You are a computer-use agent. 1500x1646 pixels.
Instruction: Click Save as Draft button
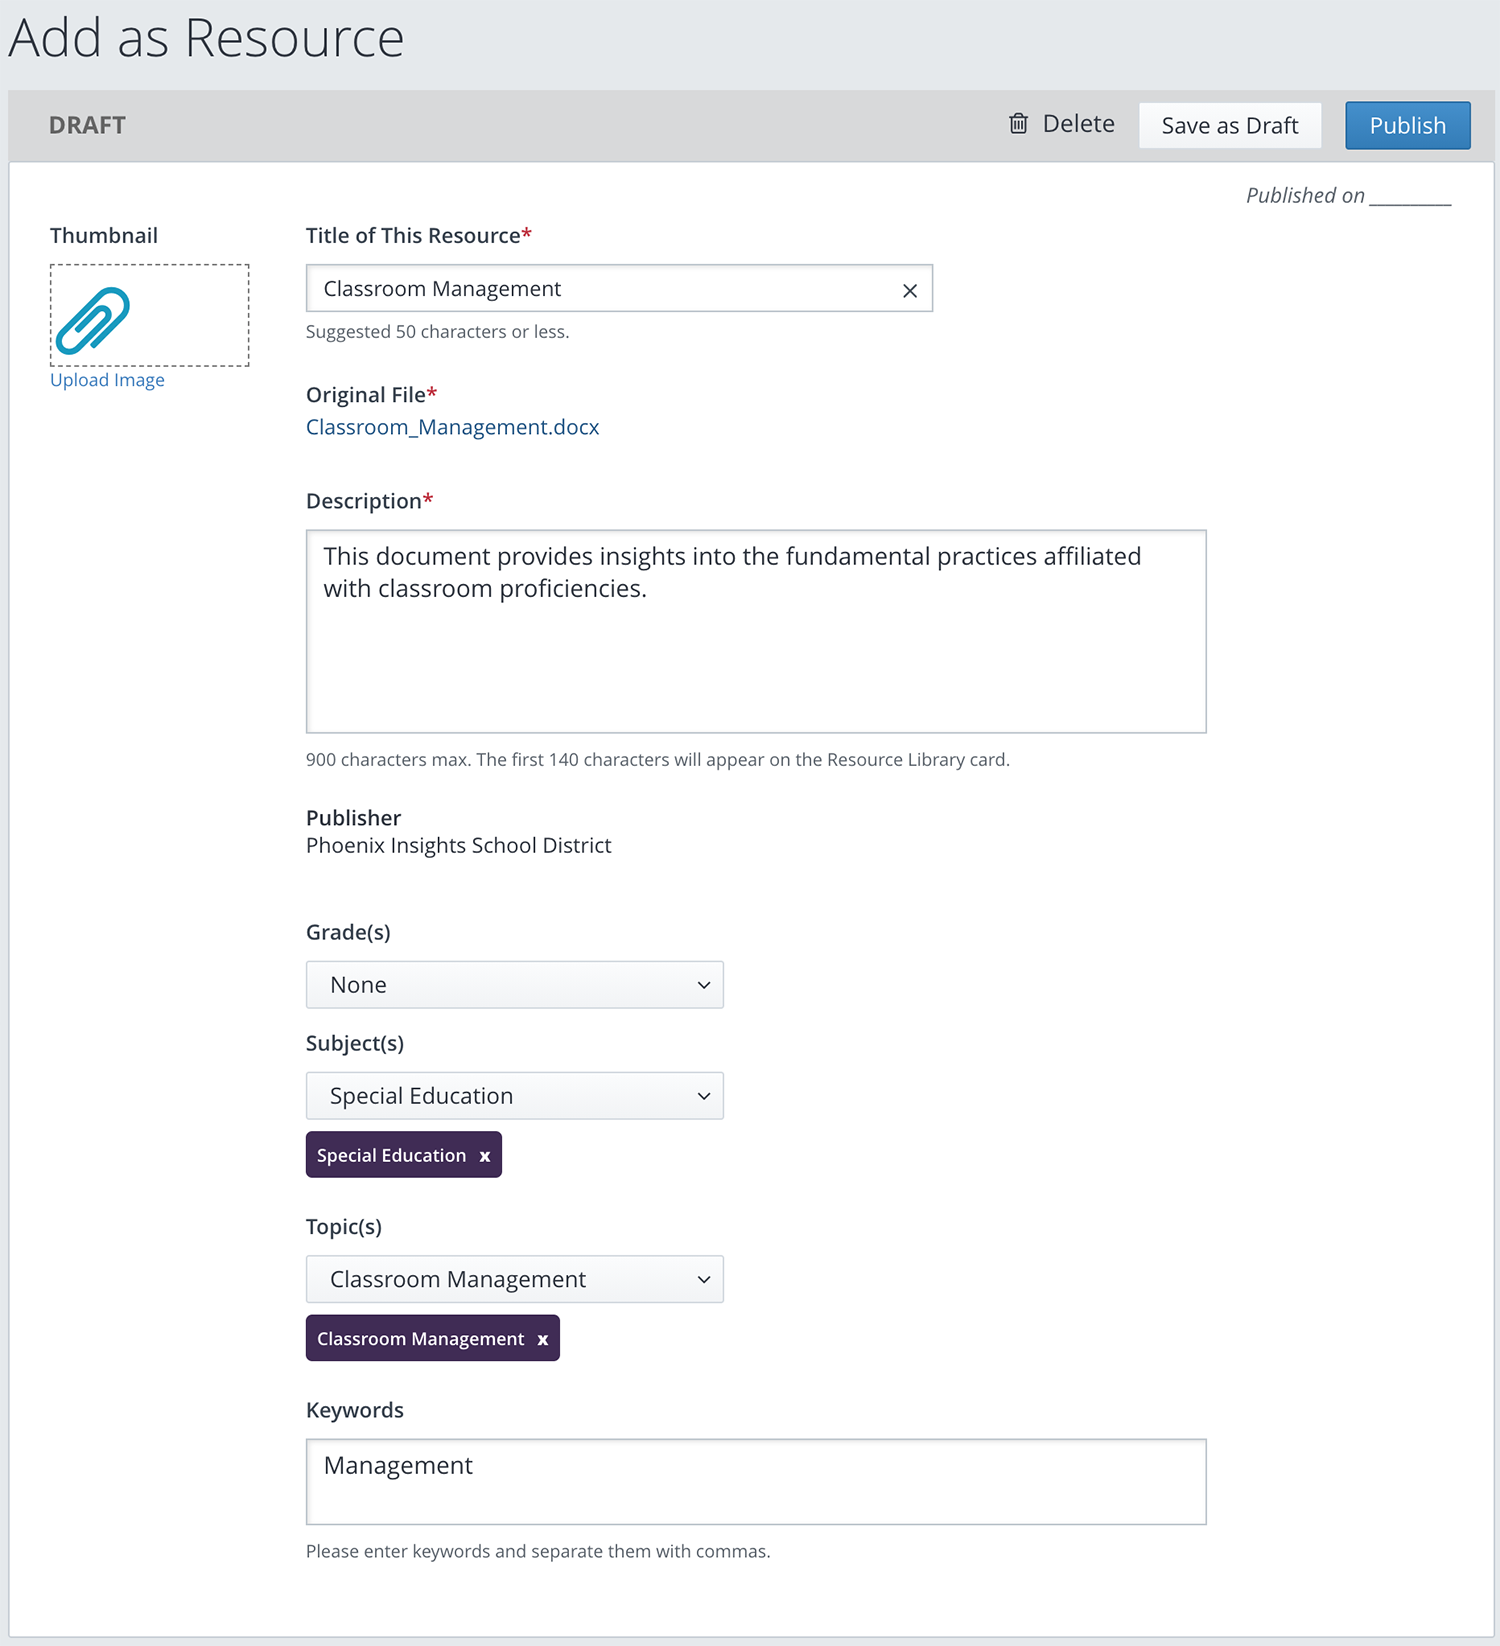pos(1230,125)
